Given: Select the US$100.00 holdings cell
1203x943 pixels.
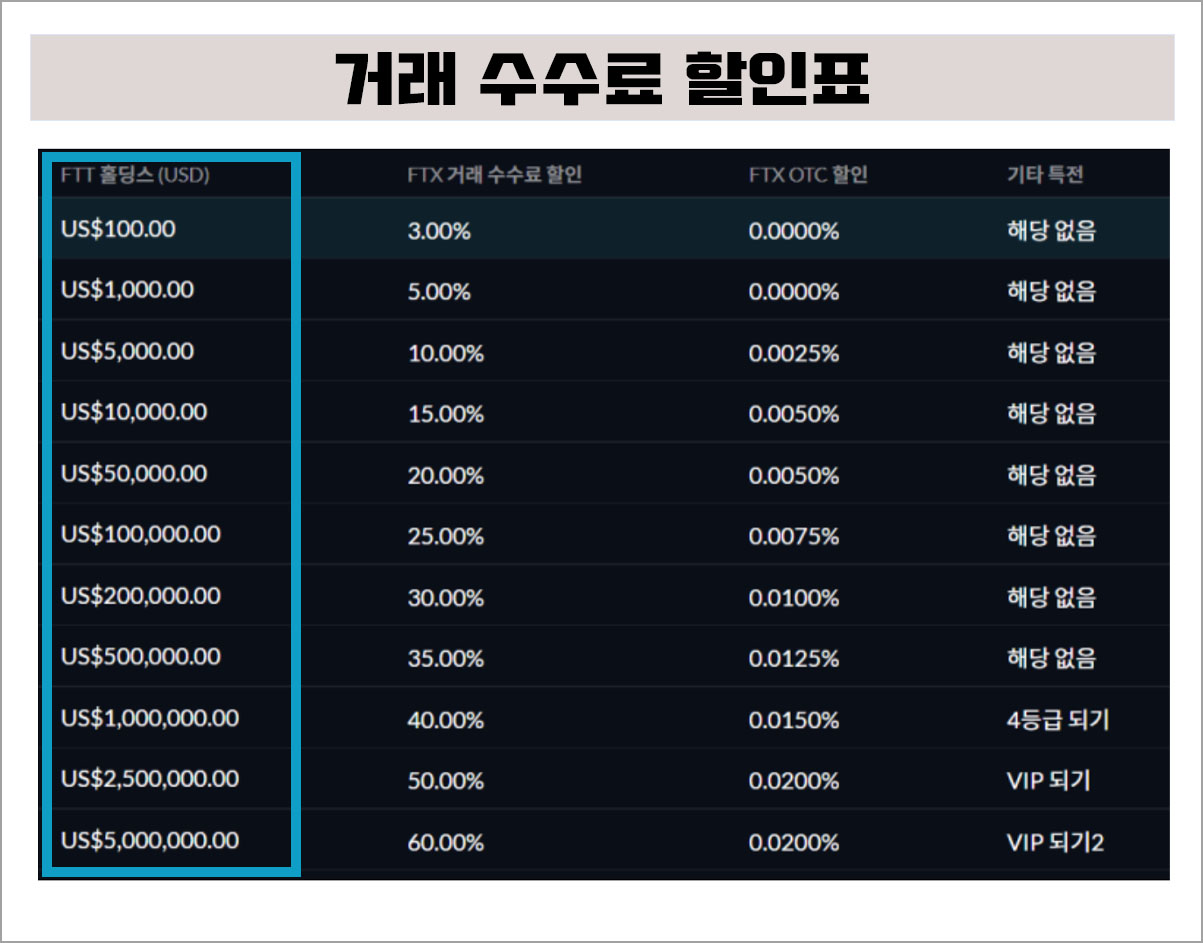Looking at the screenshot, I should [118, 229].
